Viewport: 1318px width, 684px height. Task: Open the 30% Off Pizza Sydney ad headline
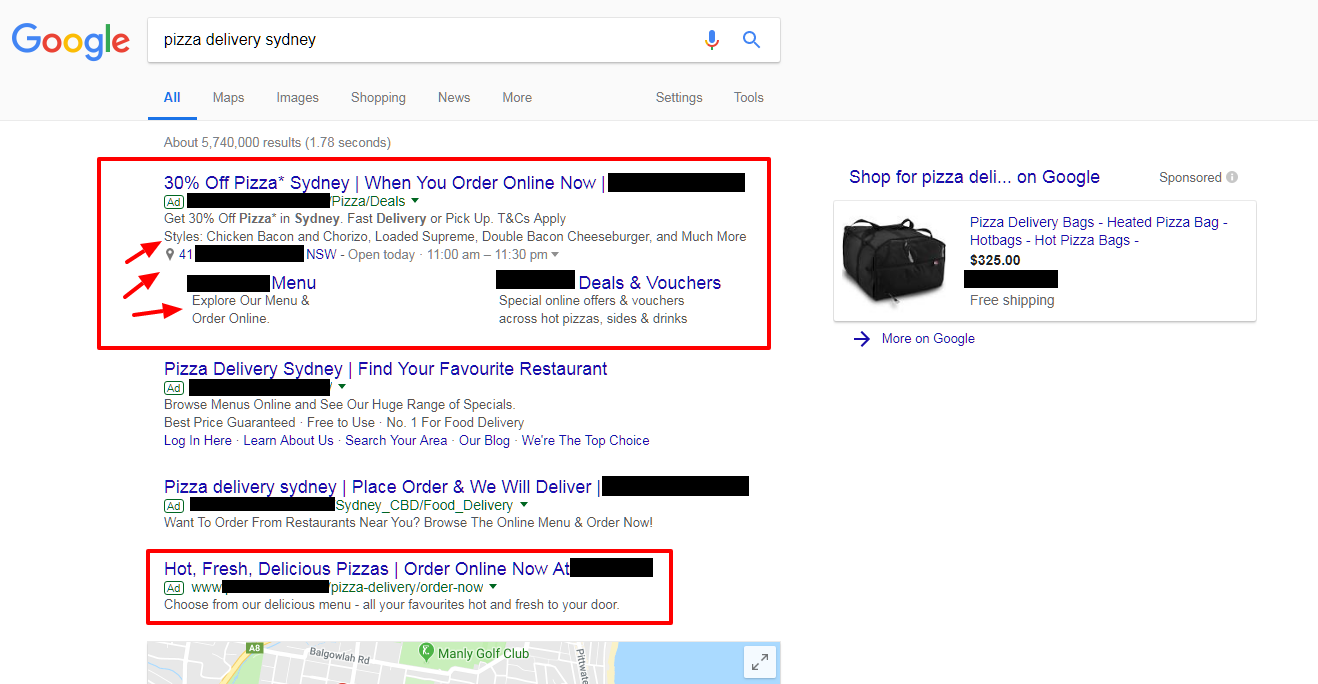point(385,183)
